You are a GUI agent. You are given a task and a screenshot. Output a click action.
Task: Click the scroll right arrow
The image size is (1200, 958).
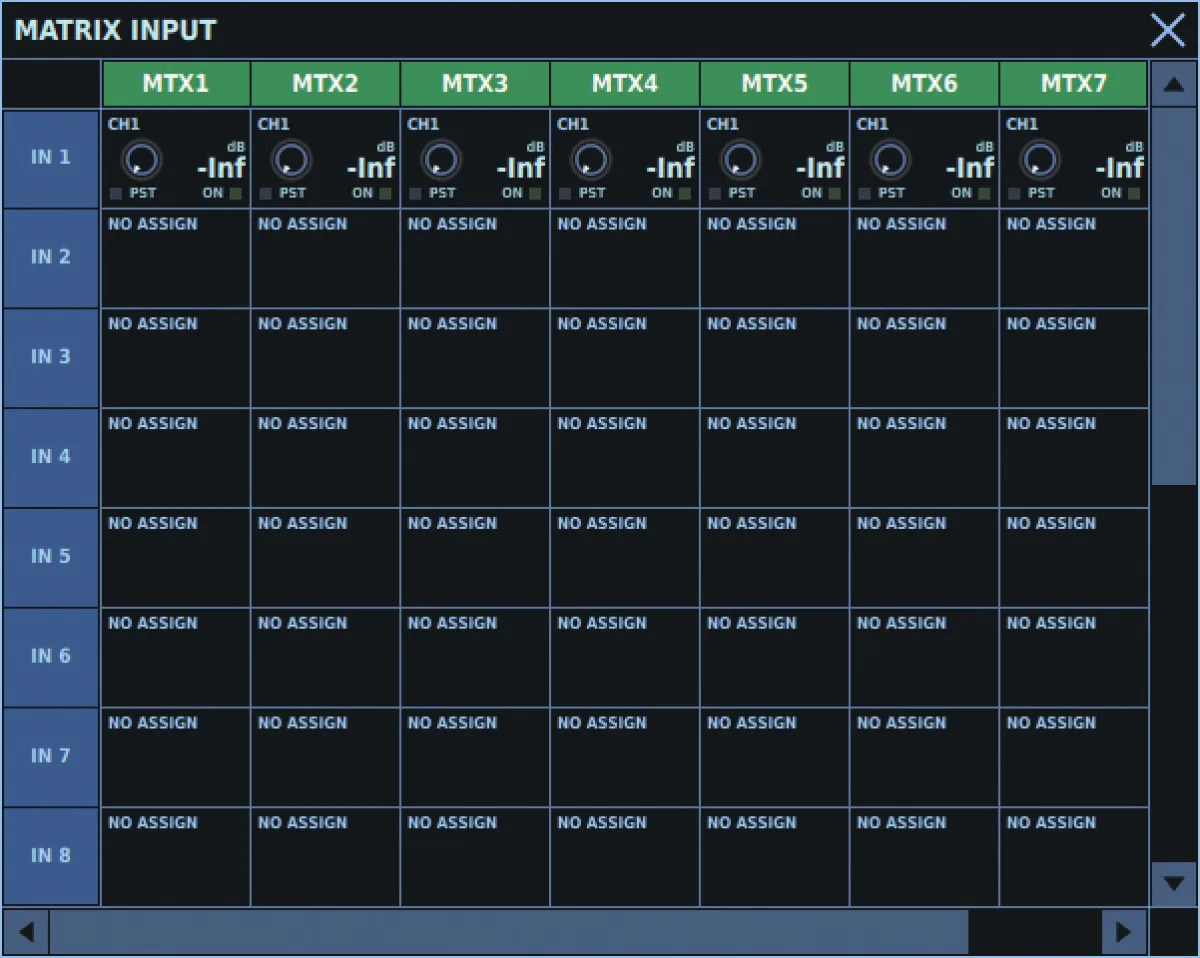click(x=1123, y=932)
